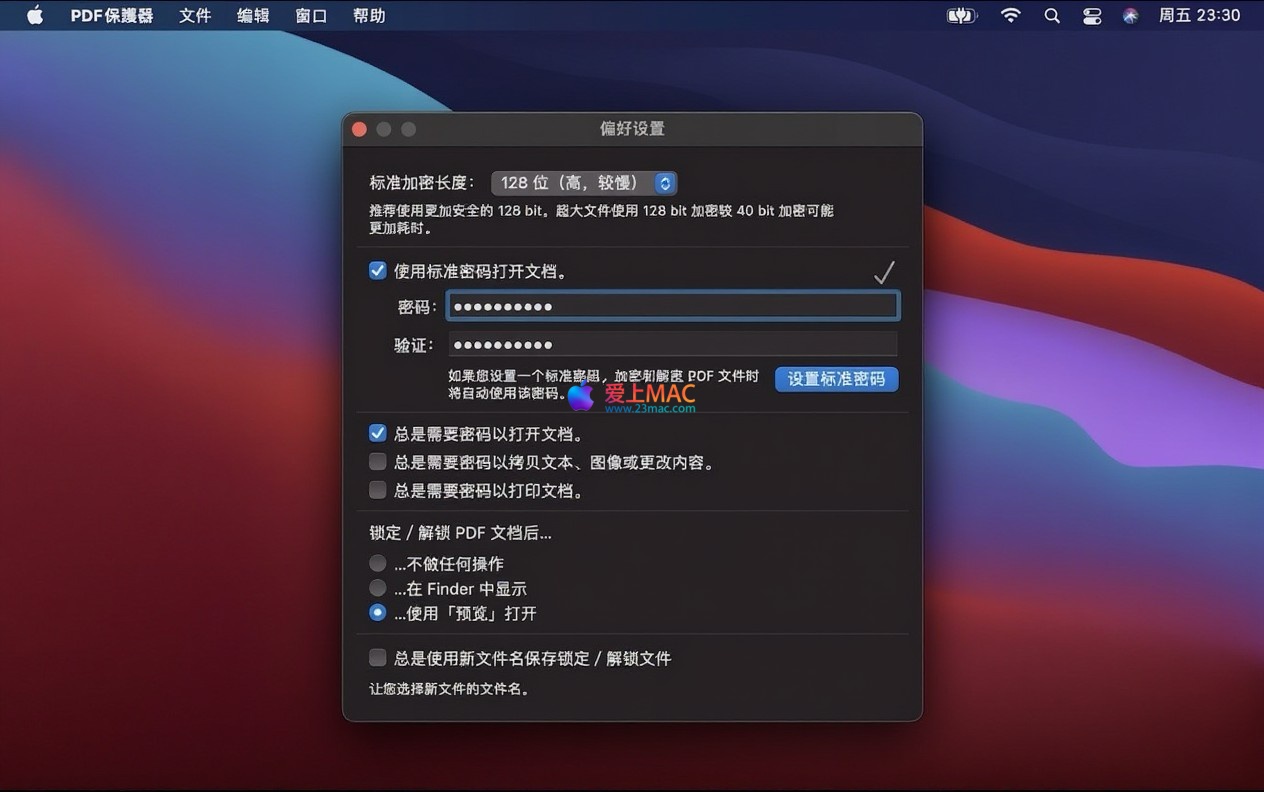Enable 总是需要密码以拷贝文本、图像或更改内容 checkbox

click(378, 462)
